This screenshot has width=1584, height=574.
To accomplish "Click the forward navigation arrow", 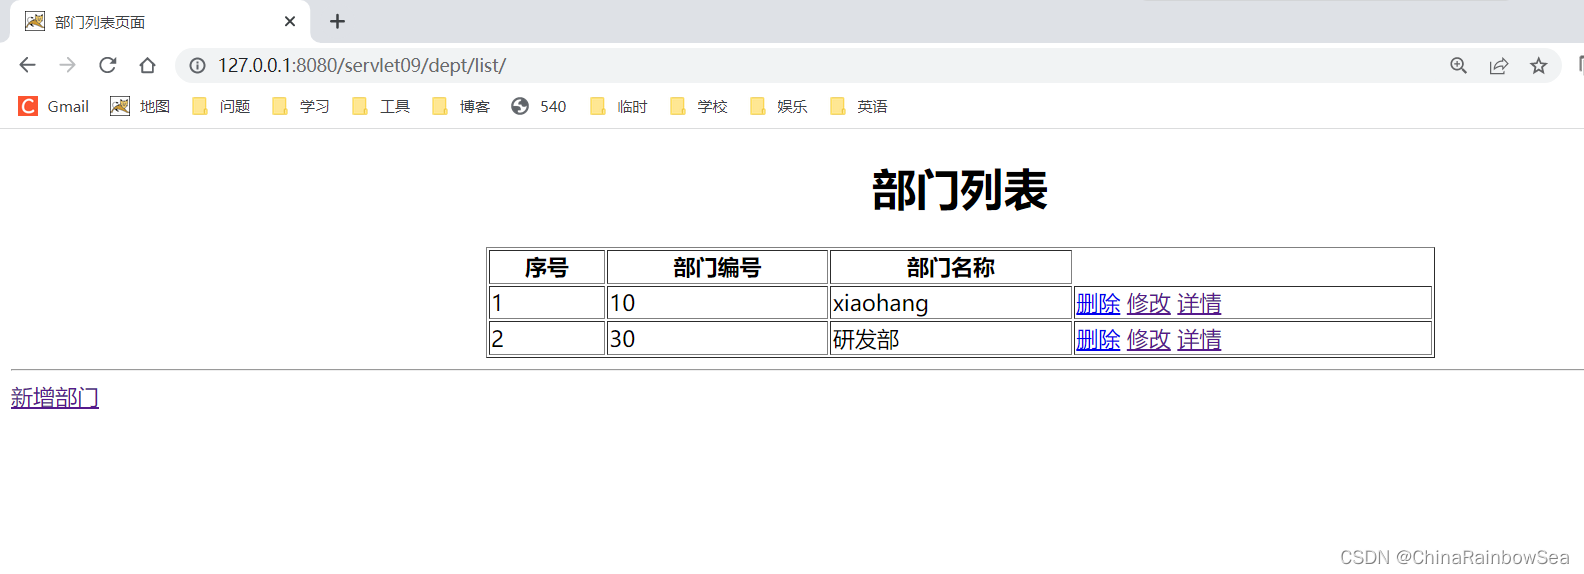I will pyautogui.click(x=67, y=65).
